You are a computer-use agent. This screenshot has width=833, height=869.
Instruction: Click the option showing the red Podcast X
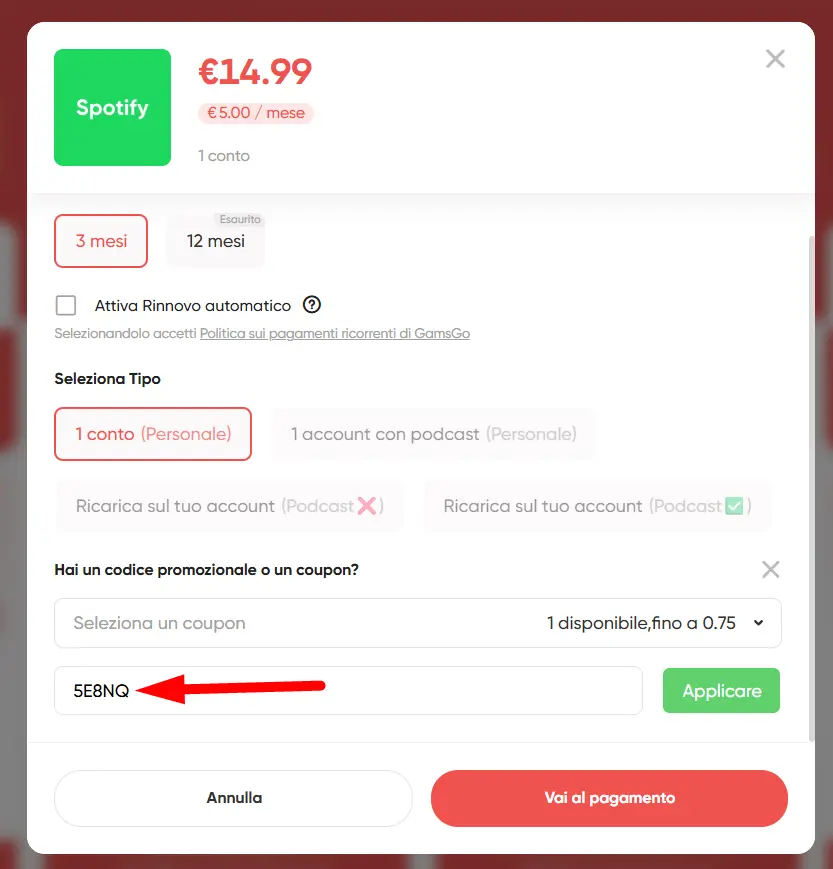coord(229,506)
